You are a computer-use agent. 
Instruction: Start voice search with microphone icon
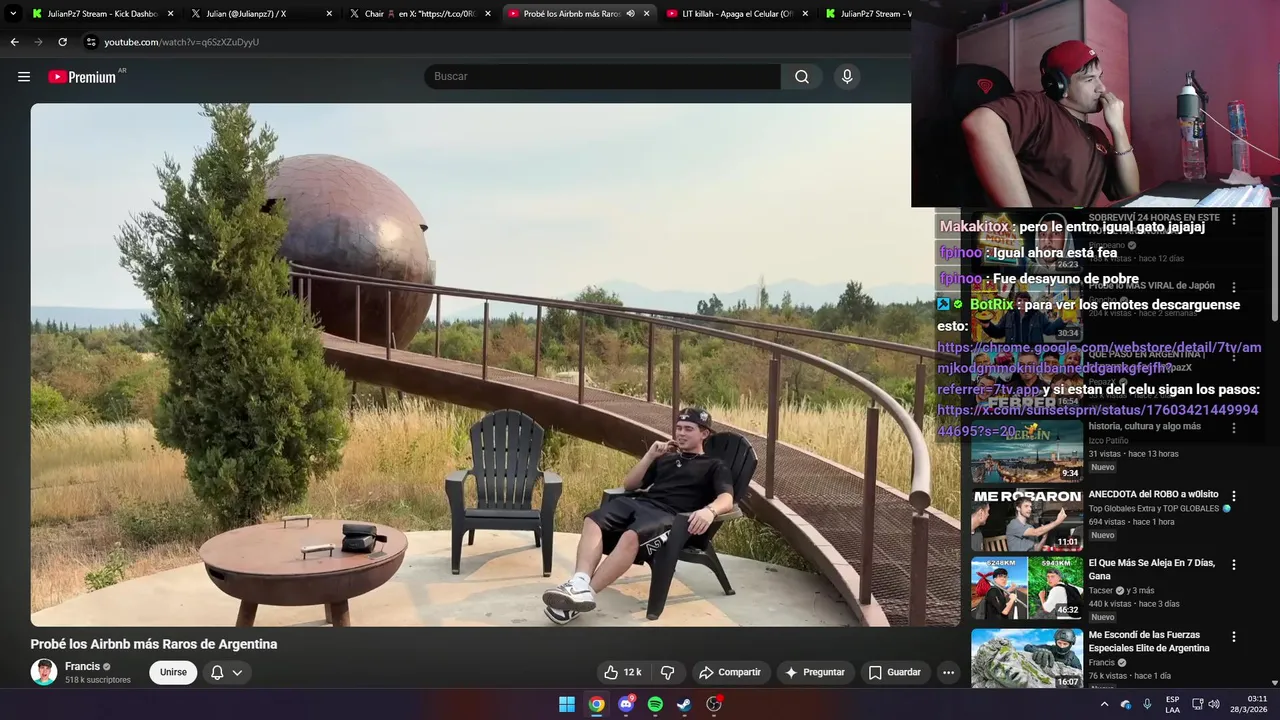tap(847, 76)
